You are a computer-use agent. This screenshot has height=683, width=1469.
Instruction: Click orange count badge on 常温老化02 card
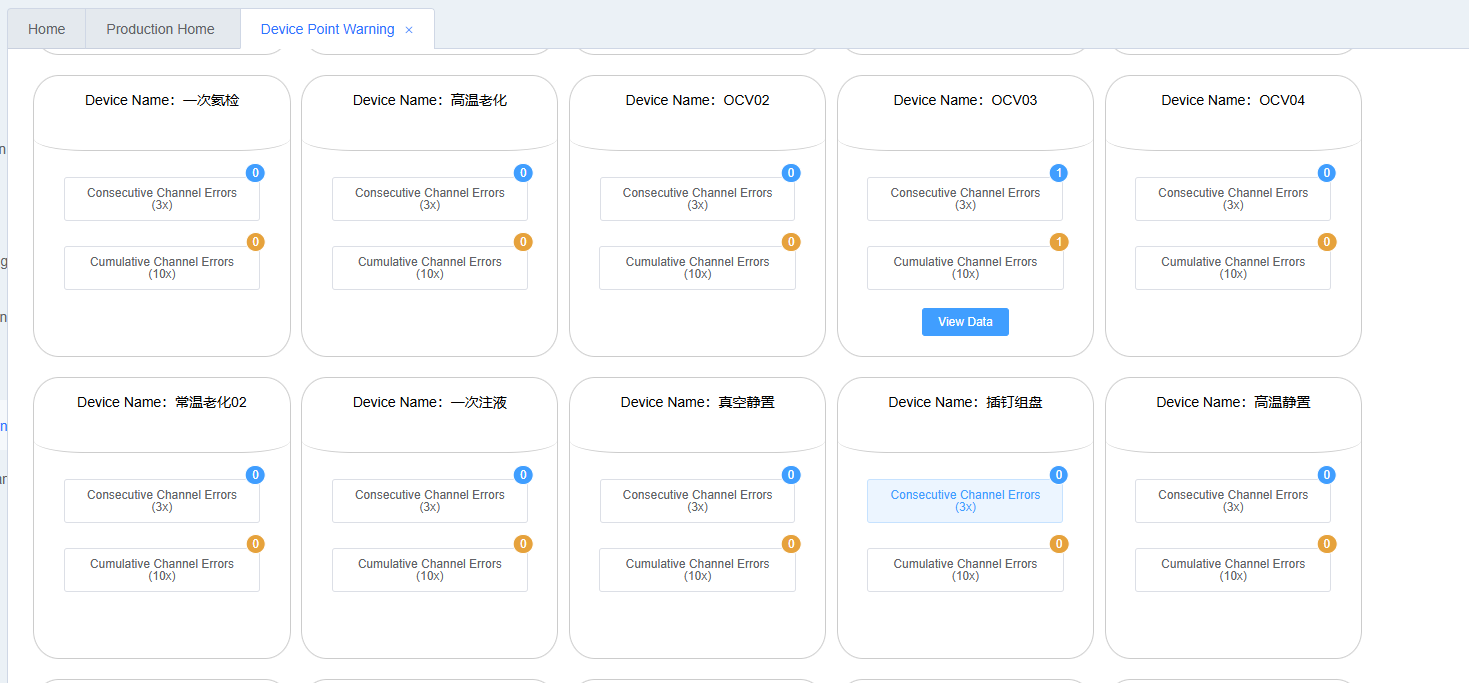[256, 544]
